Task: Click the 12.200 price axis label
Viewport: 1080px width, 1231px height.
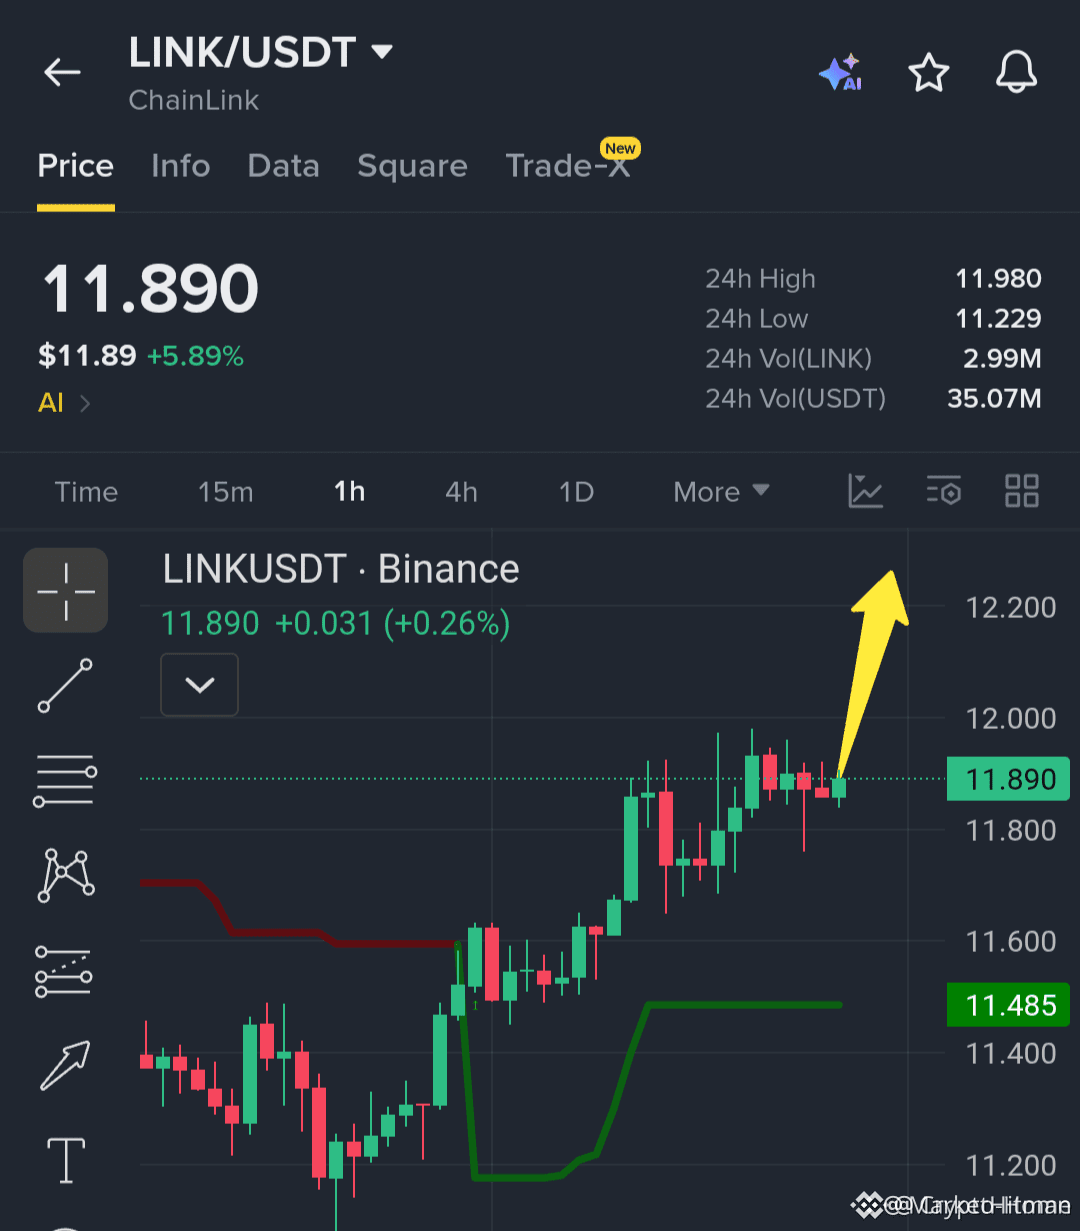Action: (1011, 607)
